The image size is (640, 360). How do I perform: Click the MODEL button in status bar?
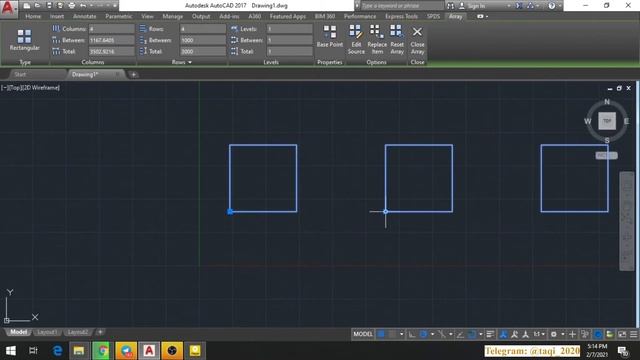(363, 334)
